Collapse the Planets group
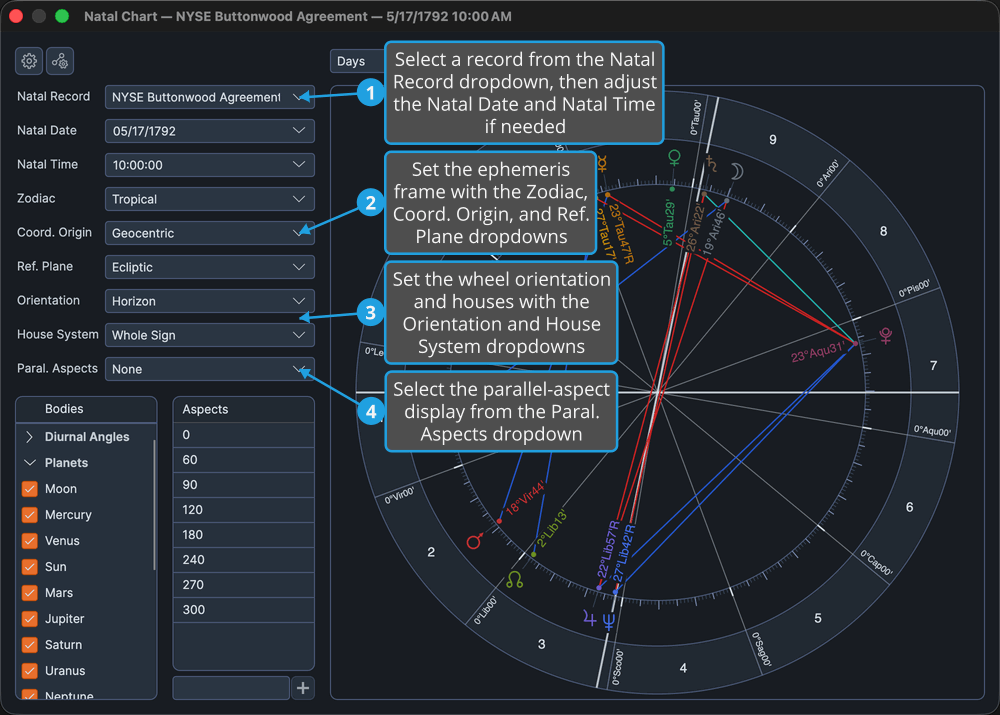Screen dimensions: 1000x715 click(29, 462)
